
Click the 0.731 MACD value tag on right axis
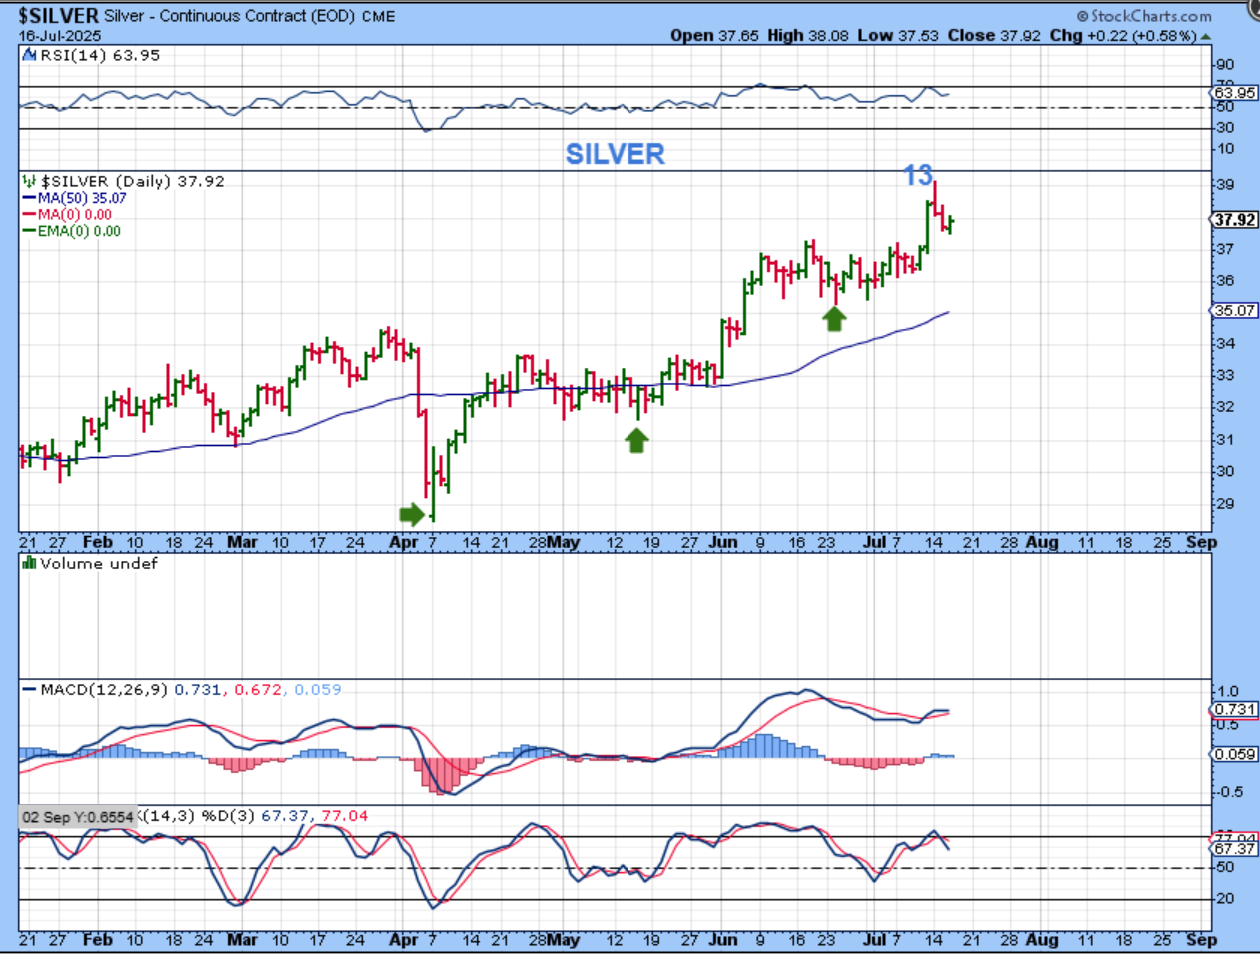tap(1234, 709)
